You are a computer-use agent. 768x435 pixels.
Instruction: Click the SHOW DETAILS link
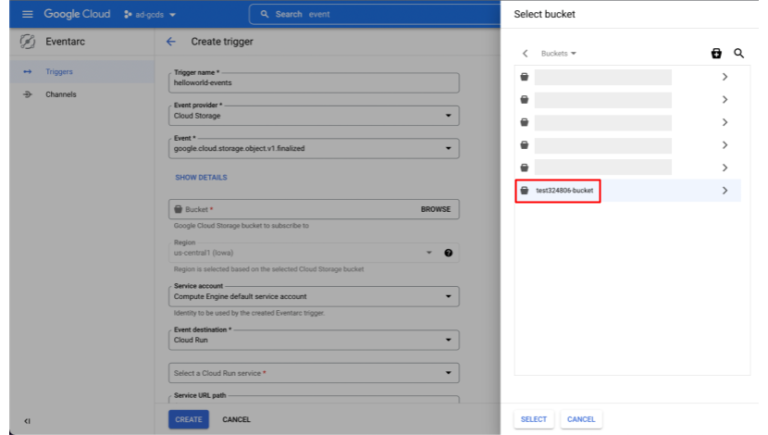click(201, 177)
